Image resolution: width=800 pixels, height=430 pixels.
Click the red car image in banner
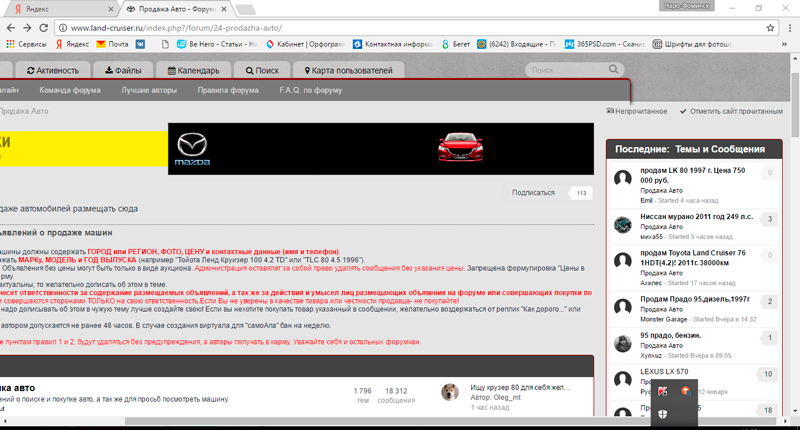point(460,147)
